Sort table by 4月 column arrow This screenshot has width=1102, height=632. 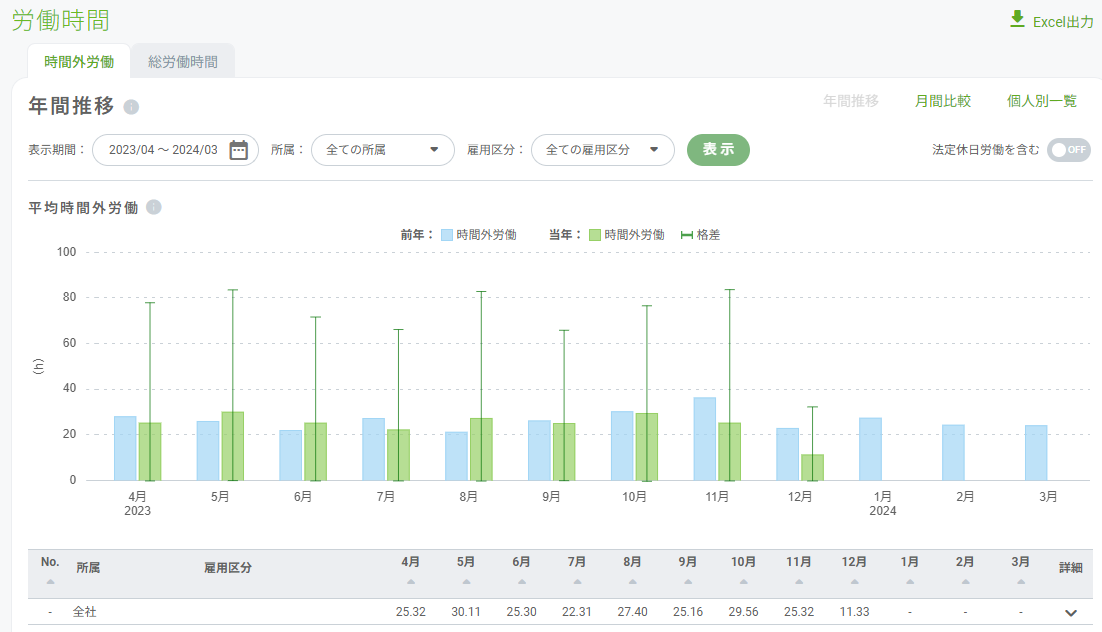click(410, 581)
